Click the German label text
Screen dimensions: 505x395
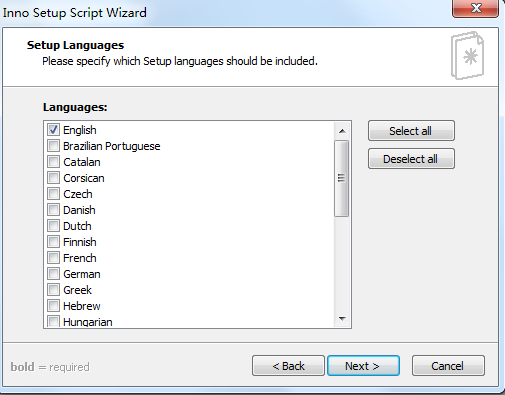82,274
